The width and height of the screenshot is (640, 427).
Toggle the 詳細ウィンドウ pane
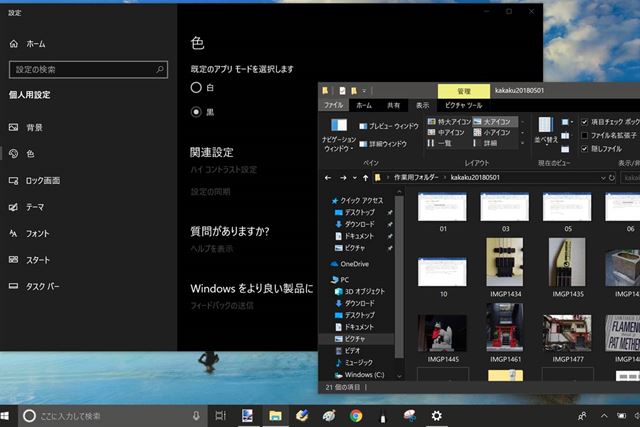click(383, 144)
